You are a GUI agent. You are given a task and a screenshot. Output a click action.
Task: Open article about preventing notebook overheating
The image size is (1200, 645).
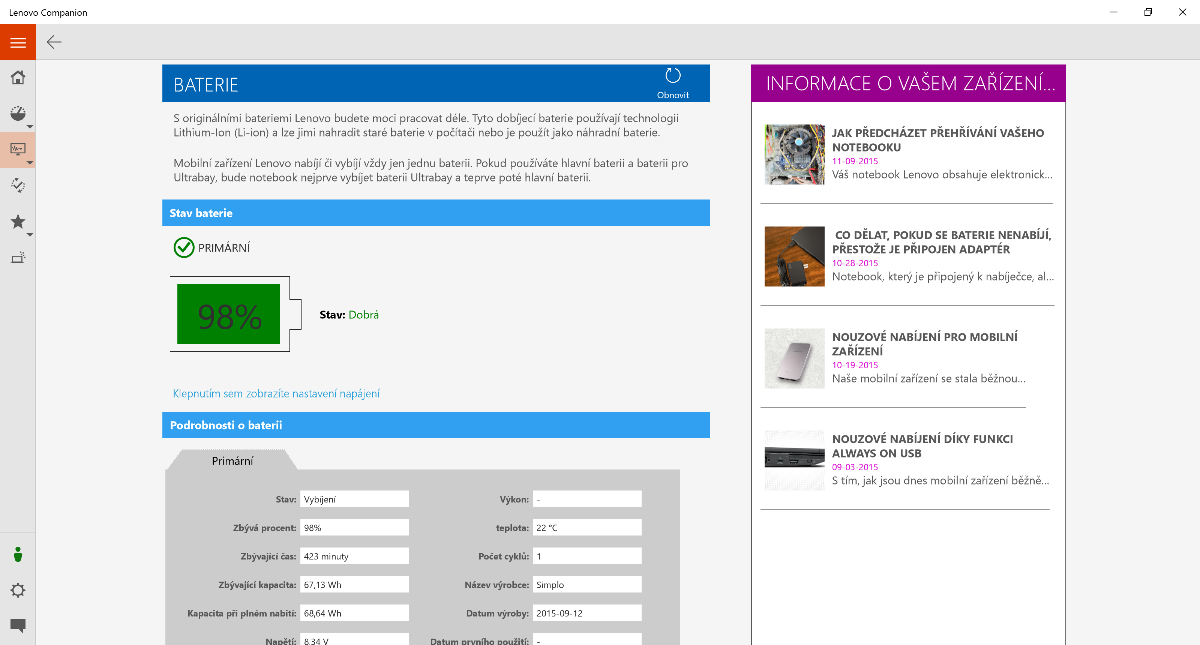pyautogui.click(x=937, y=140)
